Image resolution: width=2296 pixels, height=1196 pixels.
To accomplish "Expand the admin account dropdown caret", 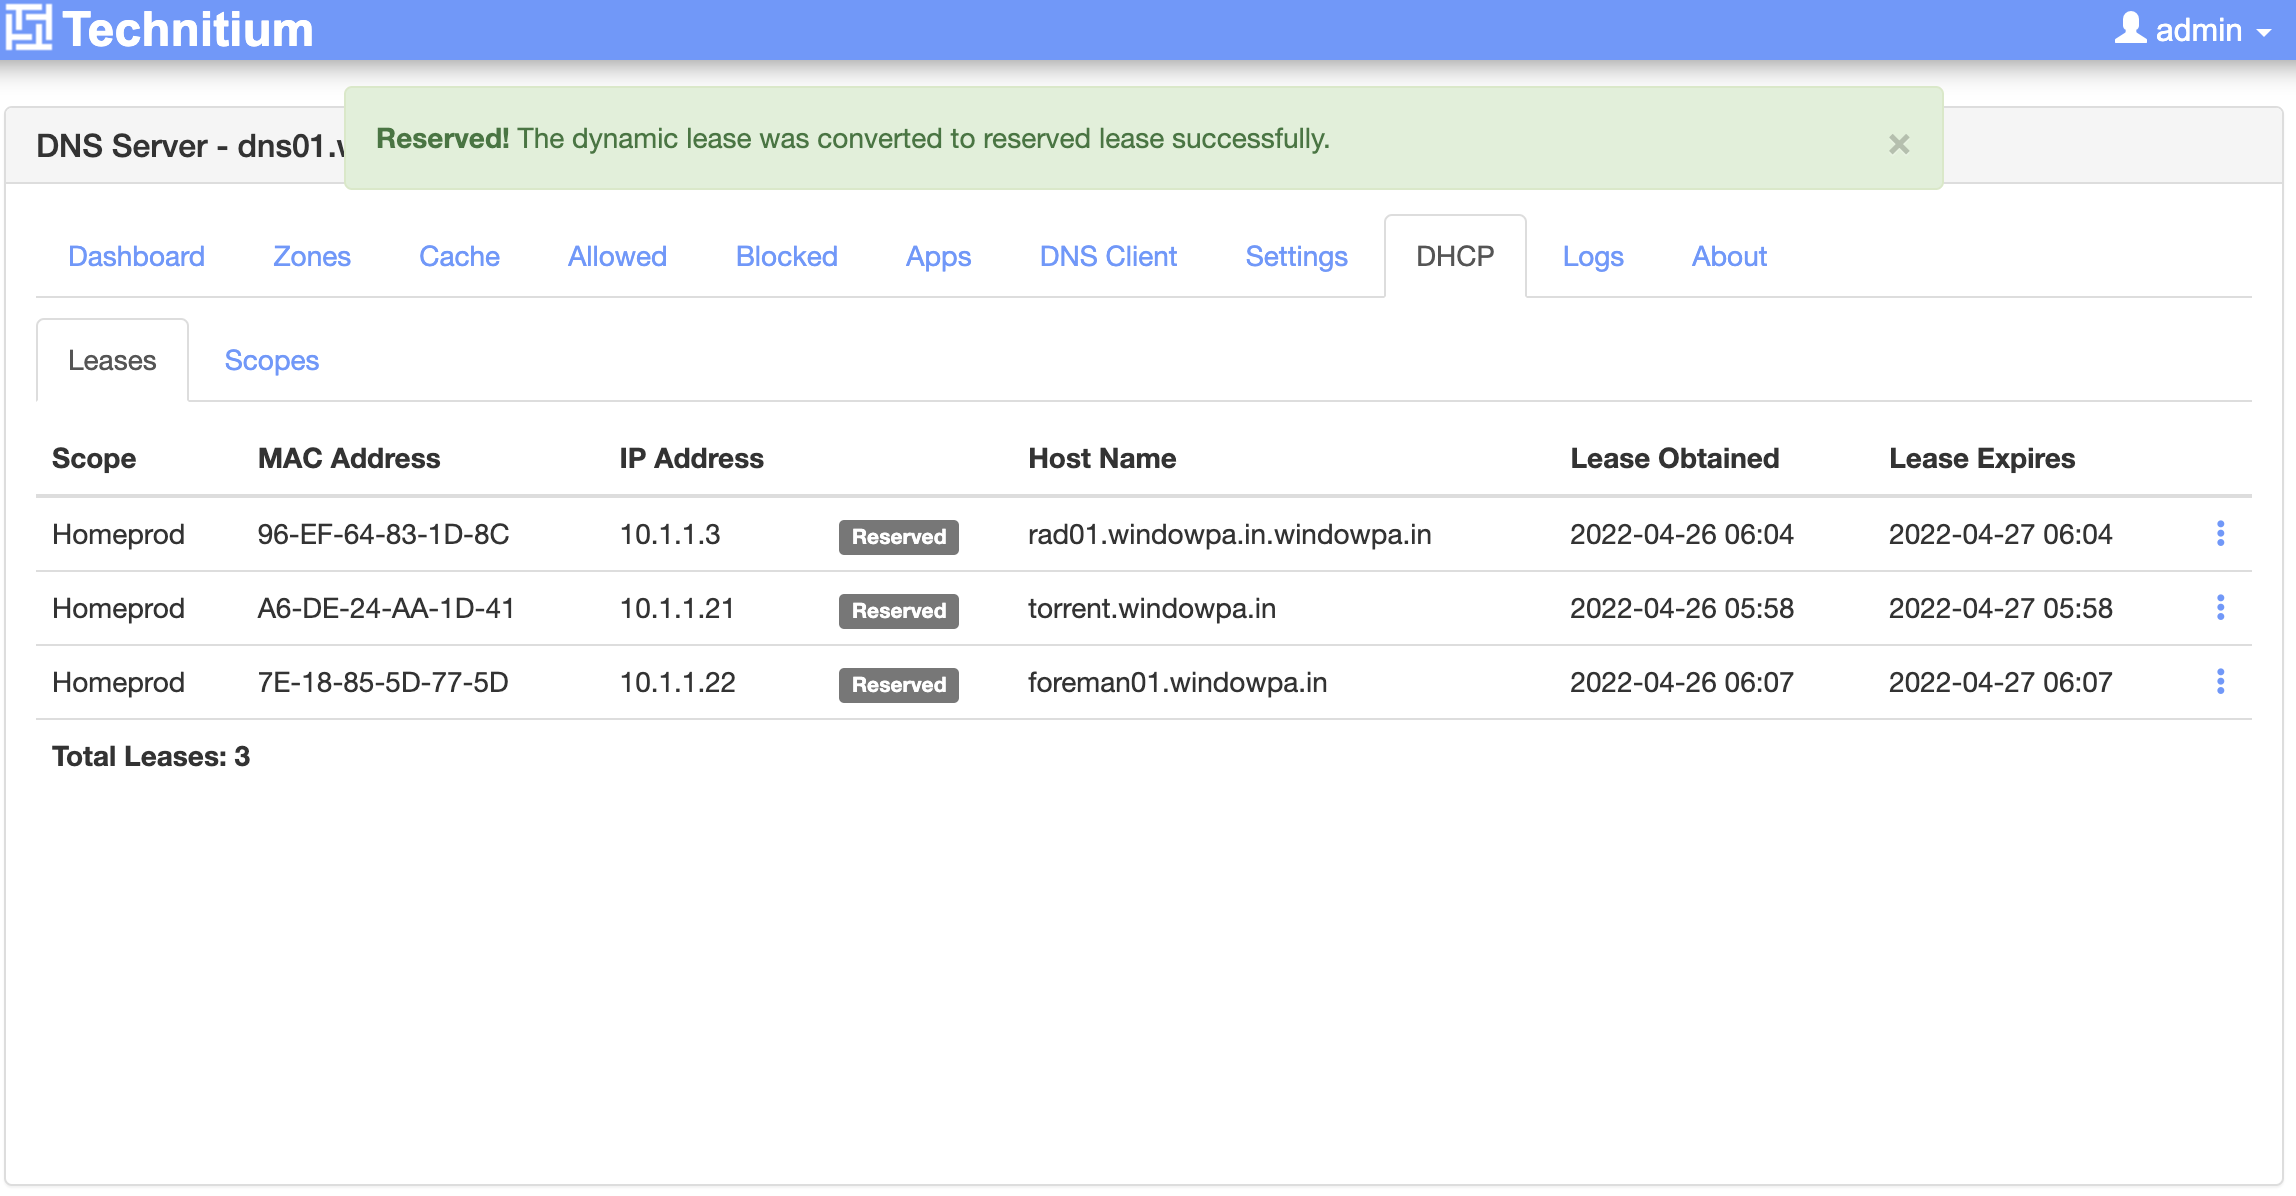I will coord(2264,32).
